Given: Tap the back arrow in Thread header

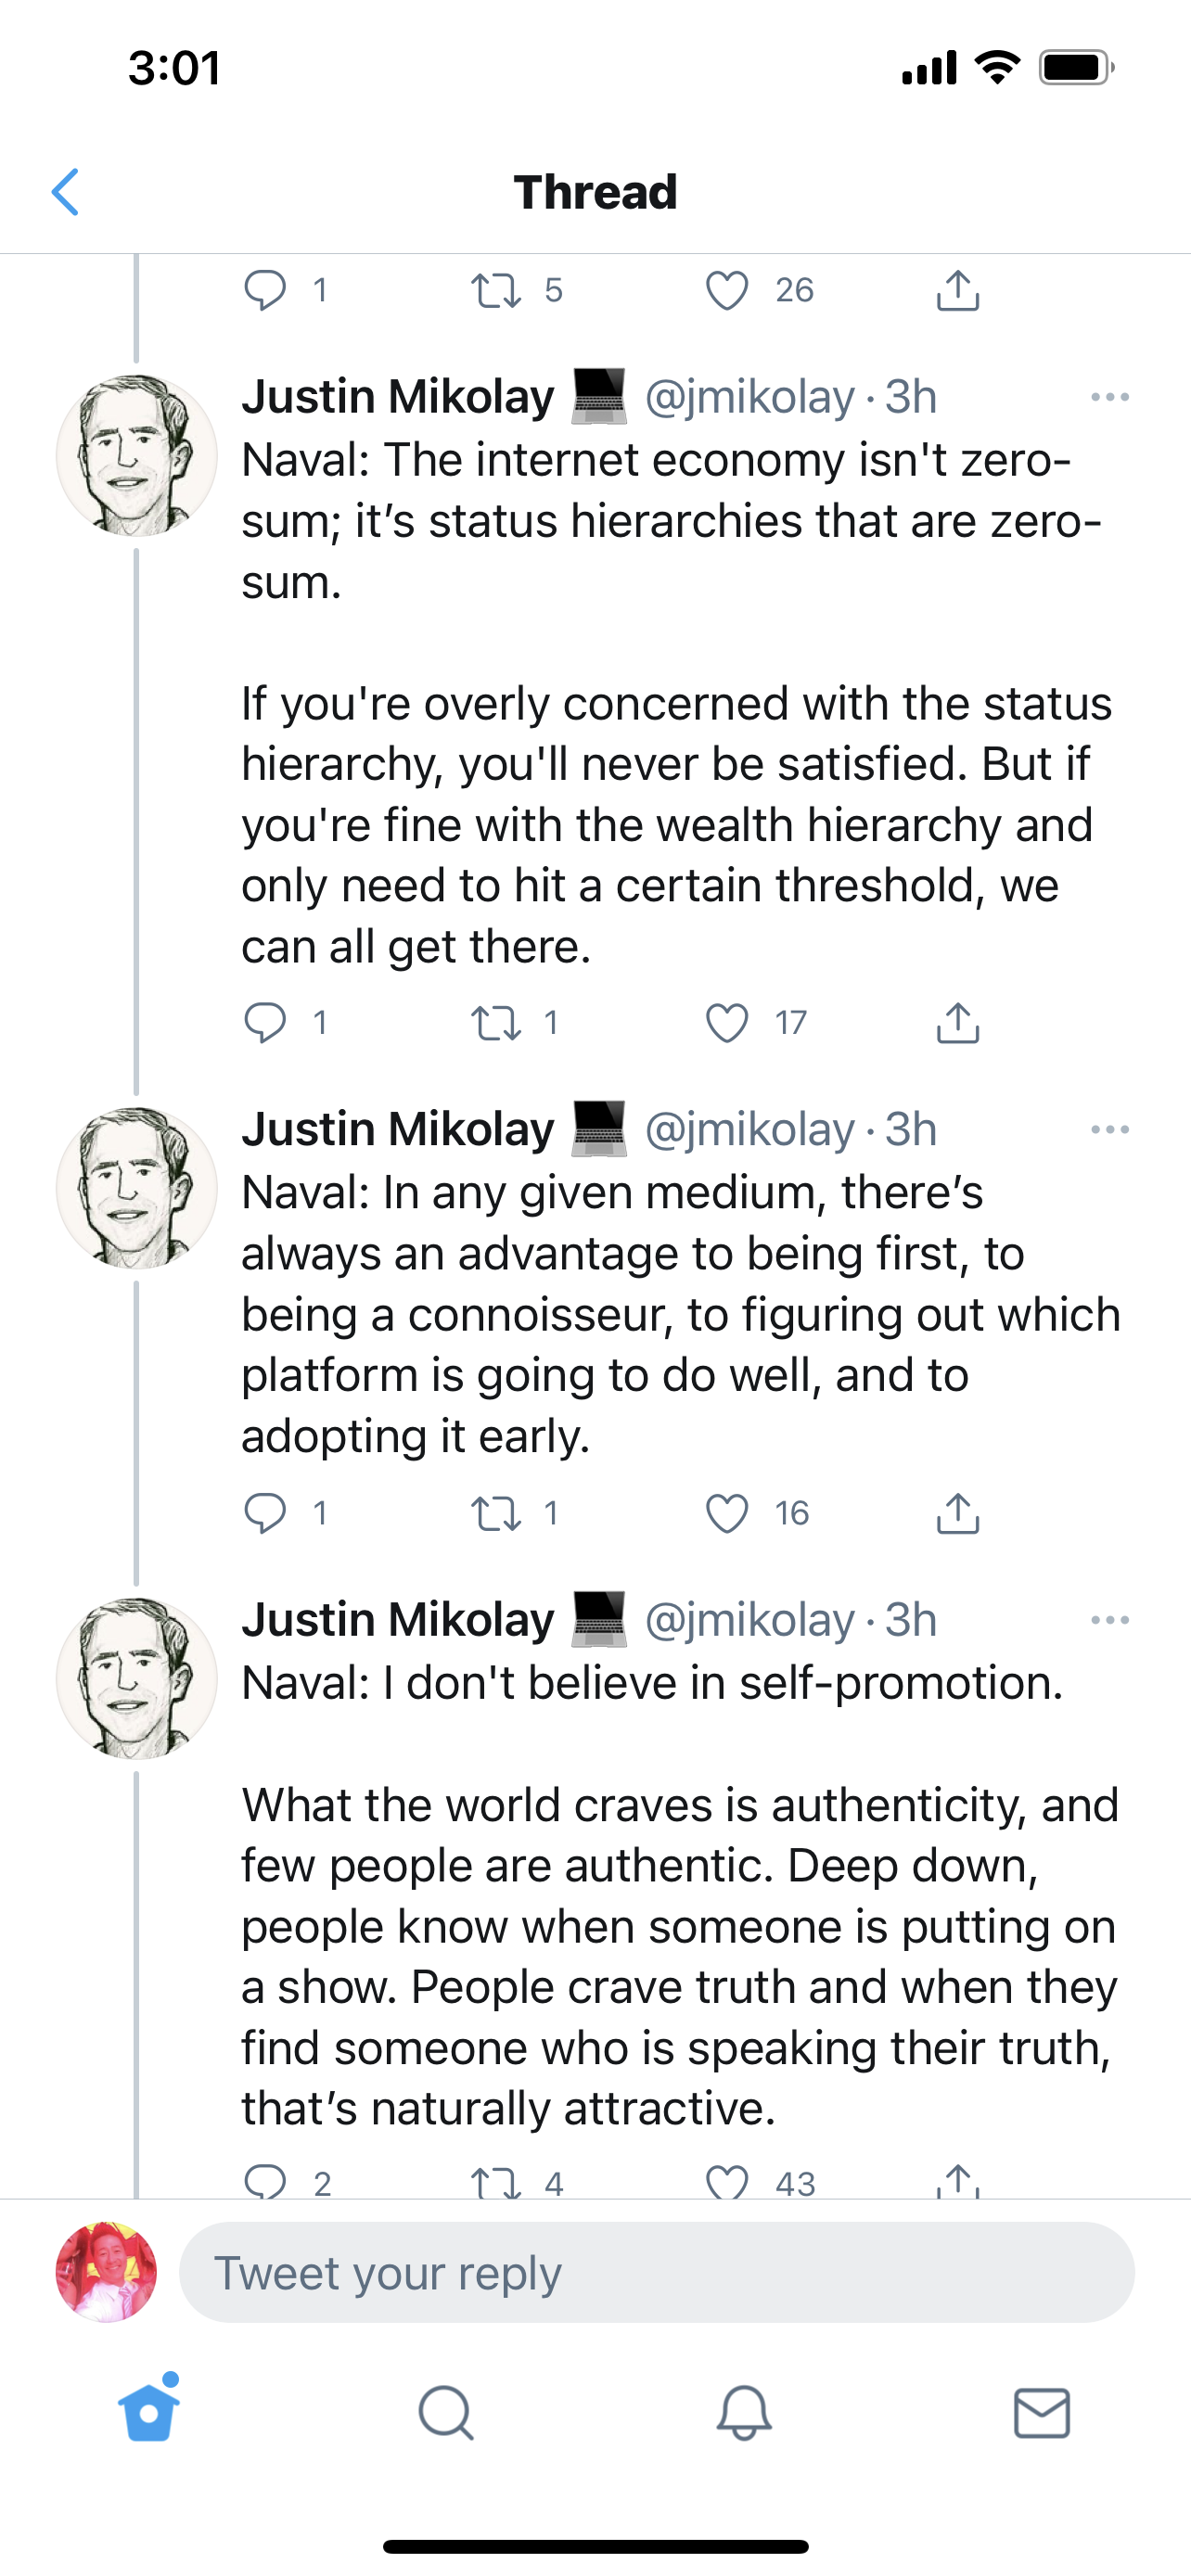Looking at the screenshot, I should (65, 192).
